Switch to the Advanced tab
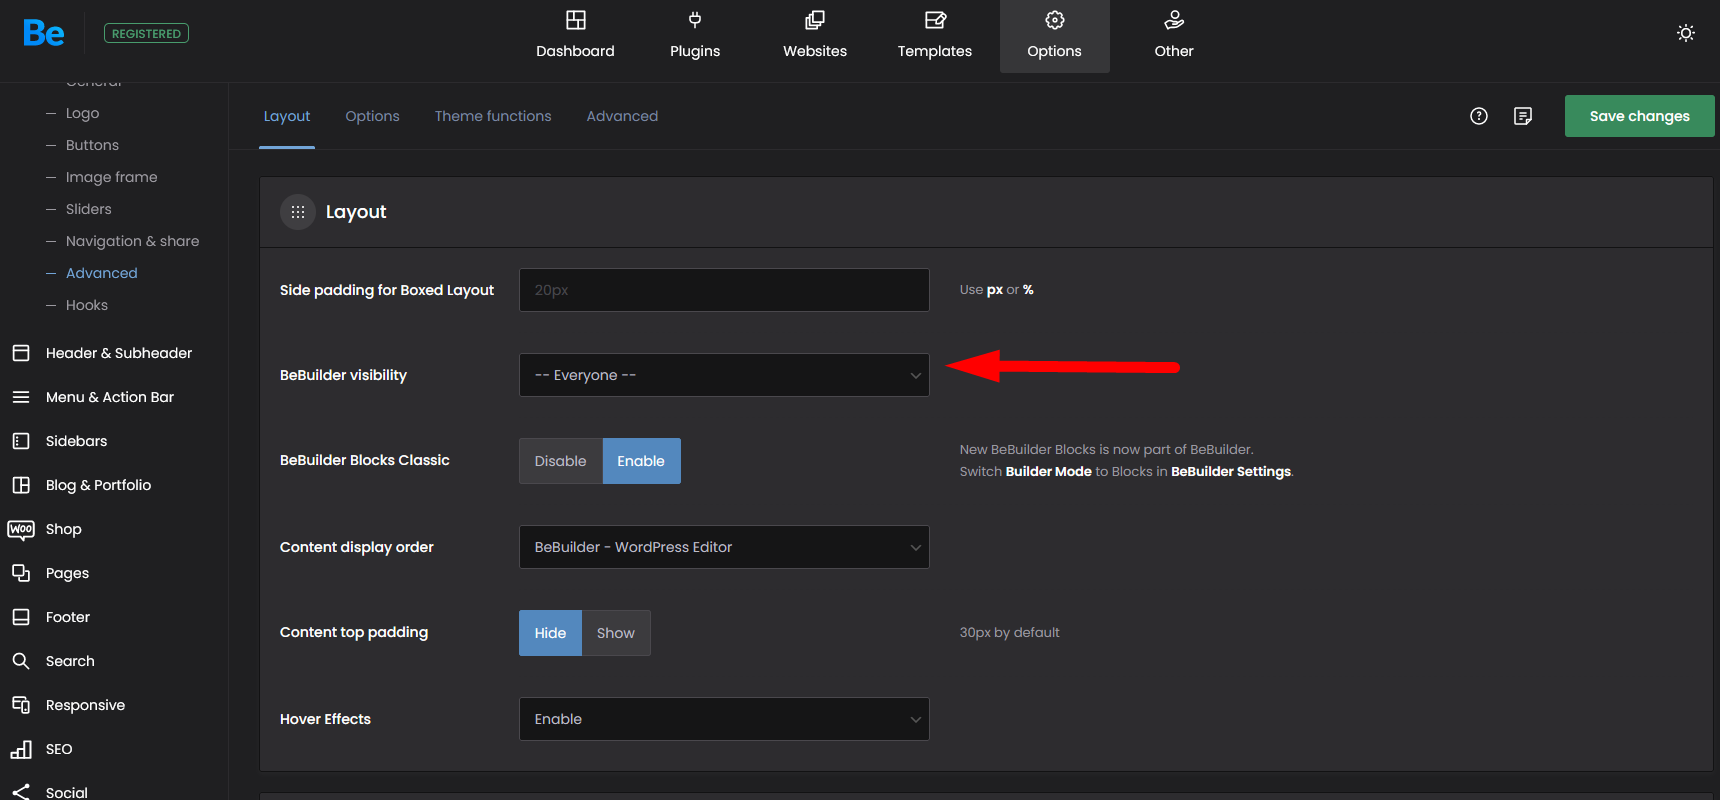 pyautogui.click(x=622, y=116)
